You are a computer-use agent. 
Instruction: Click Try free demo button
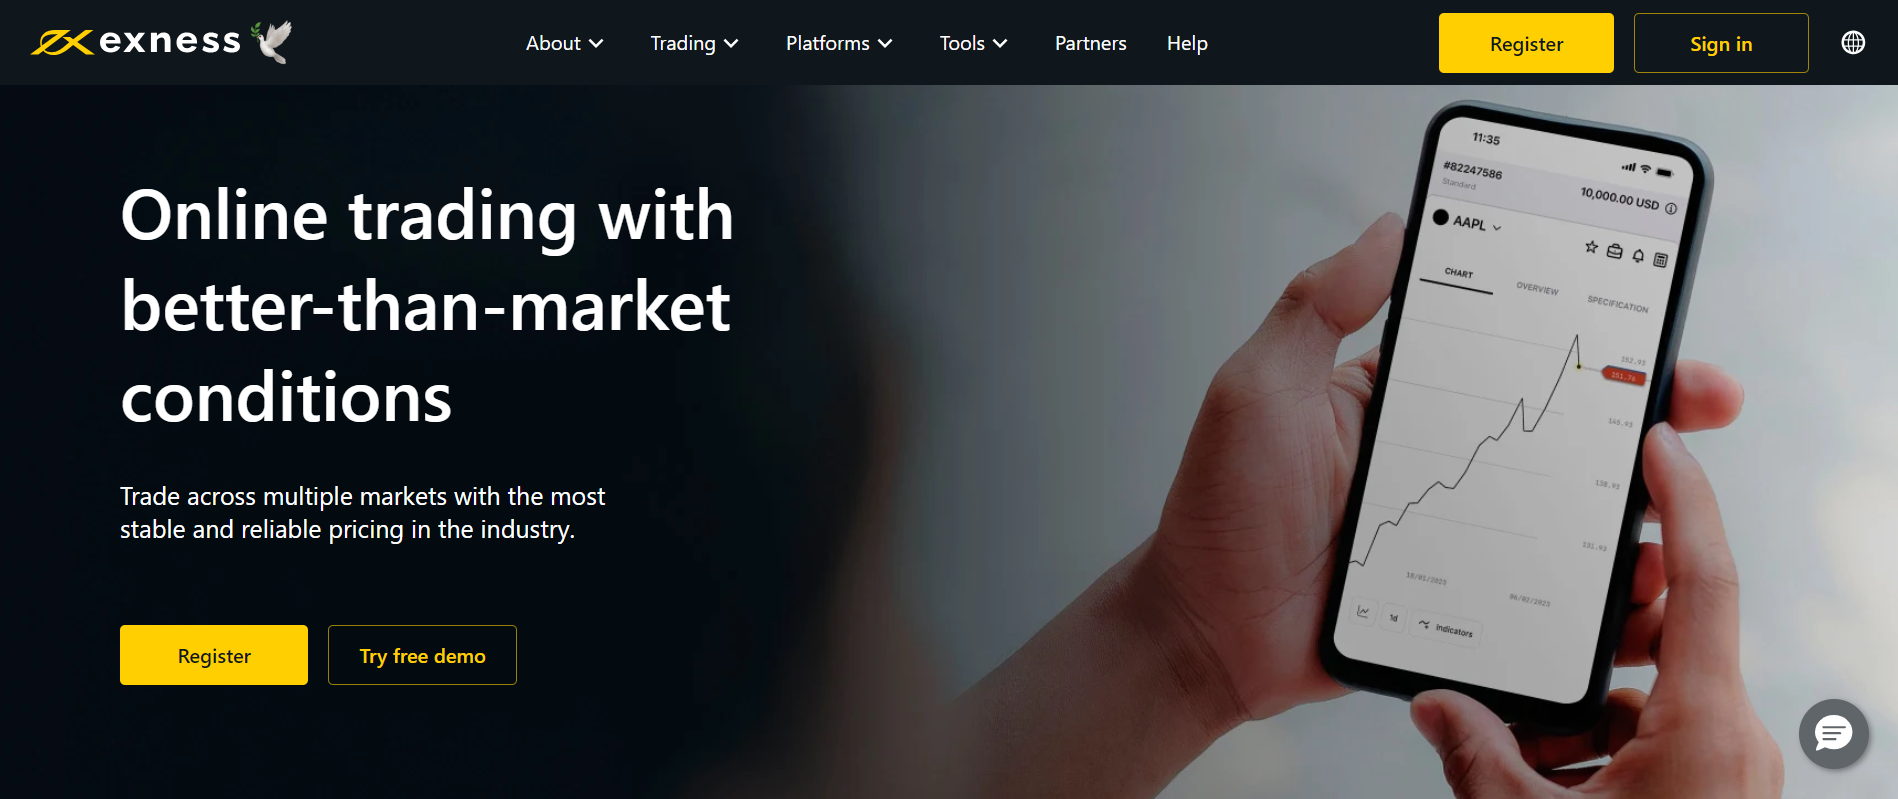[x=422, y=655]
